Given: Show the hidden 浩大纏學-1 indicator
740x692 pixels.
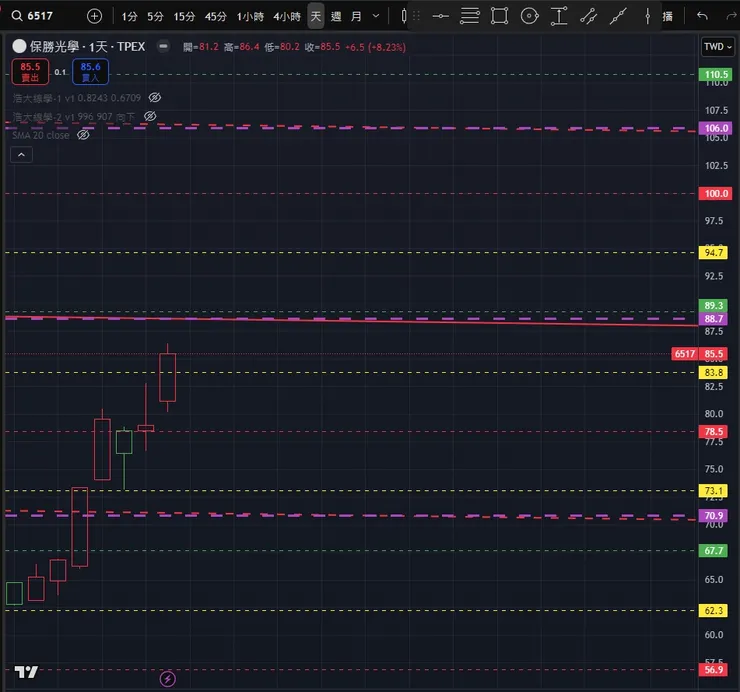Looking at the screenshot, I should (x=155, y=98).
